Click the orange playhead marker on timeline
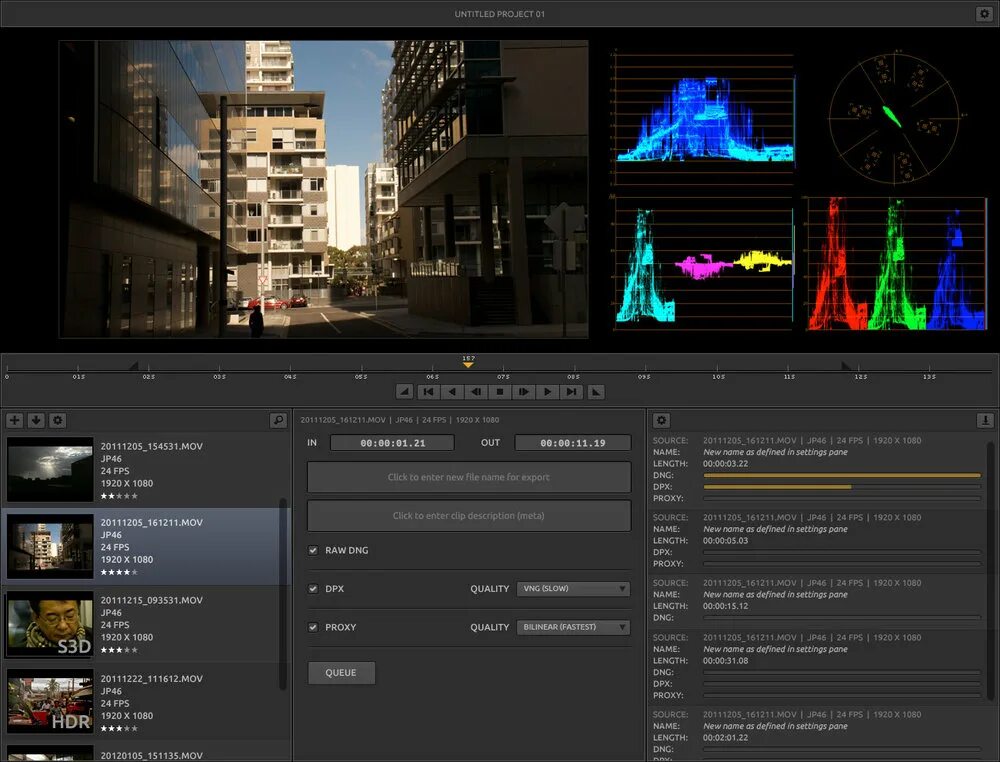The image size is (1000, 762). [468, 364]
